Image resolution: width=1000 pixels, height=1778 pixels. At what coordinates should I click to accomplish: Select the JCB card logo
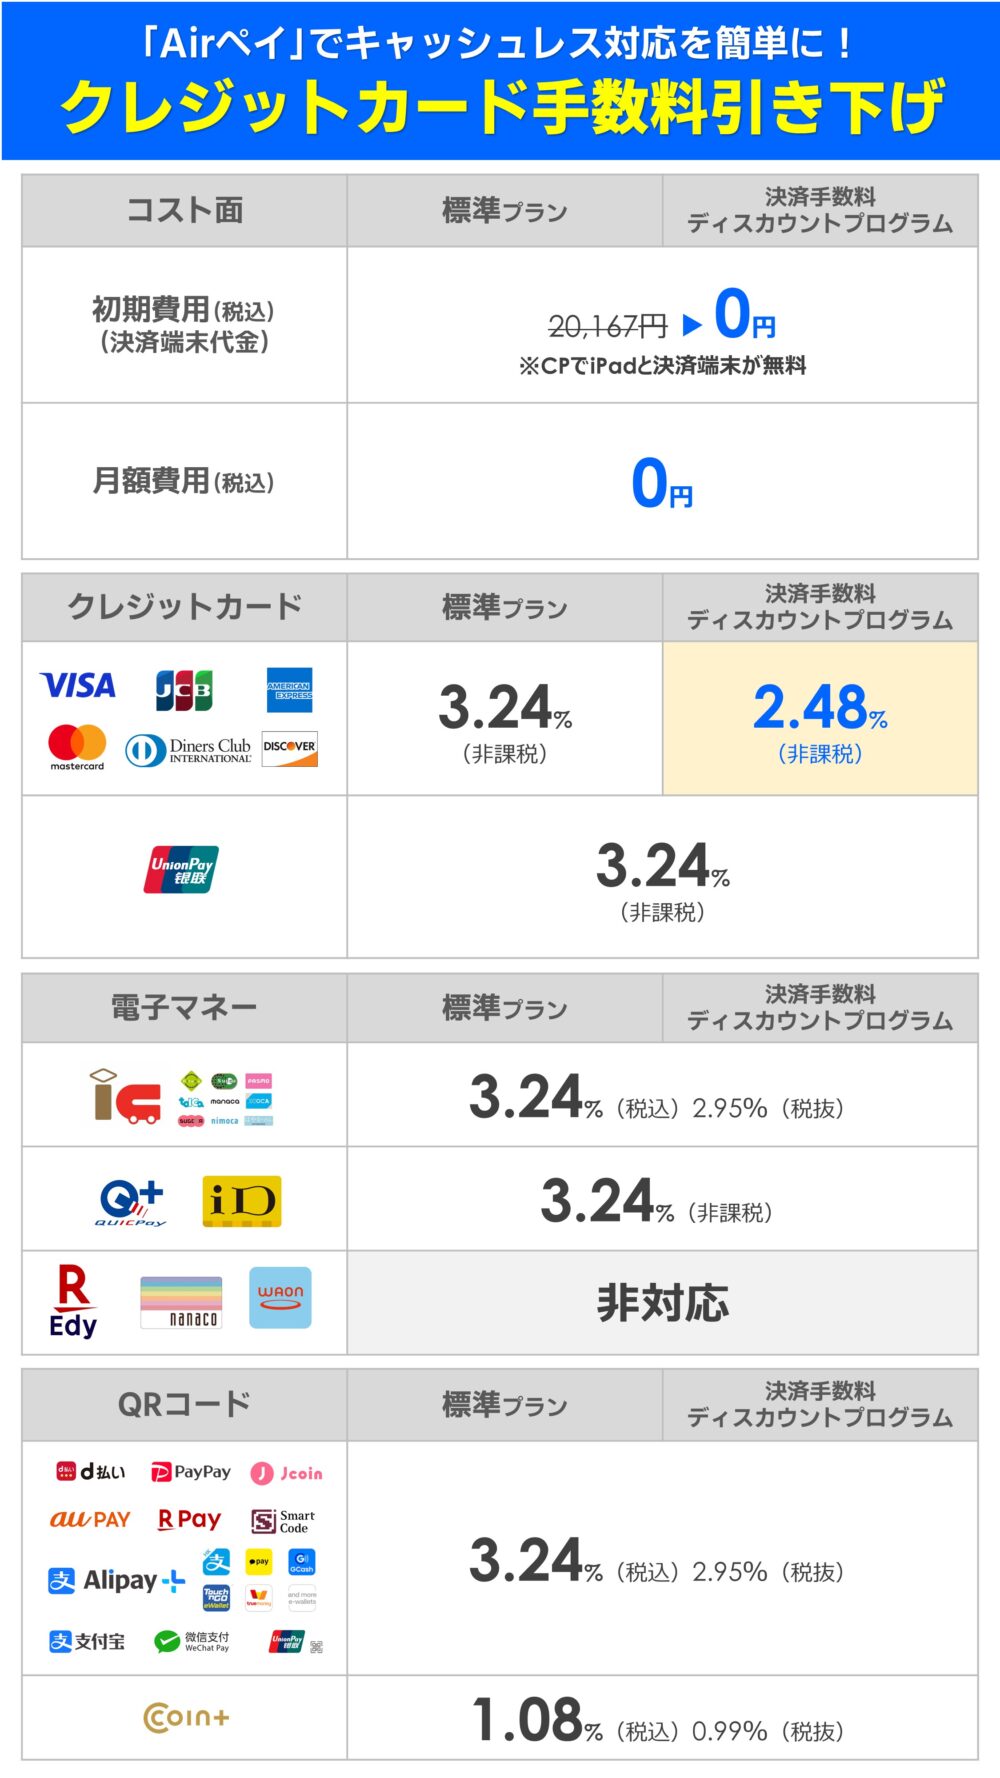tap(184, 690)
